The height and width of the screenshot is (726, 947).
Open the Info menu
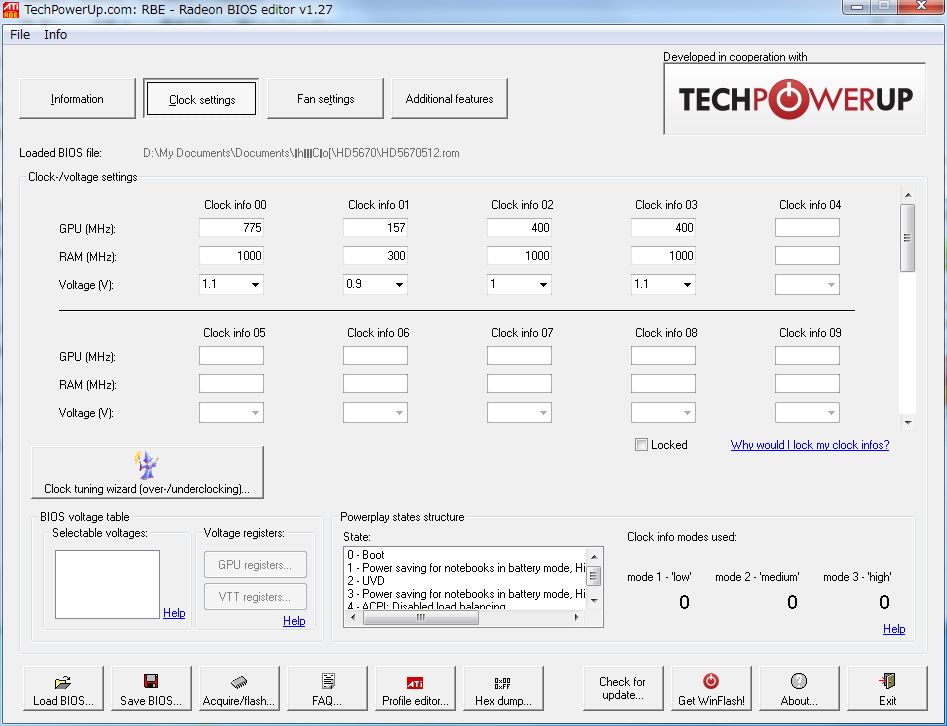click(56, 34)
